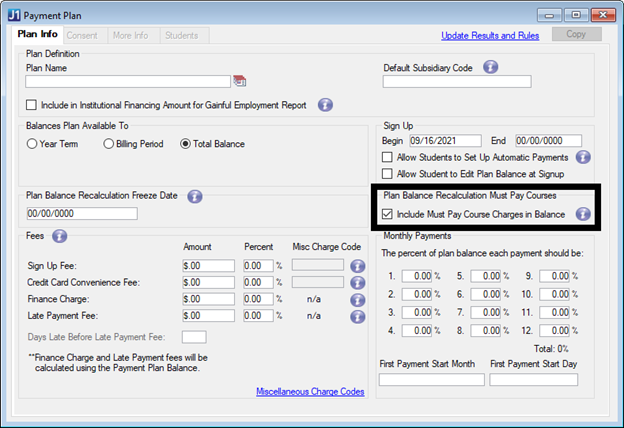Enable Allow Students to Set Up Automatic Payments
The height and width of the screenshot is (428, 624).
pyautogui.click(x=388, y=158)
